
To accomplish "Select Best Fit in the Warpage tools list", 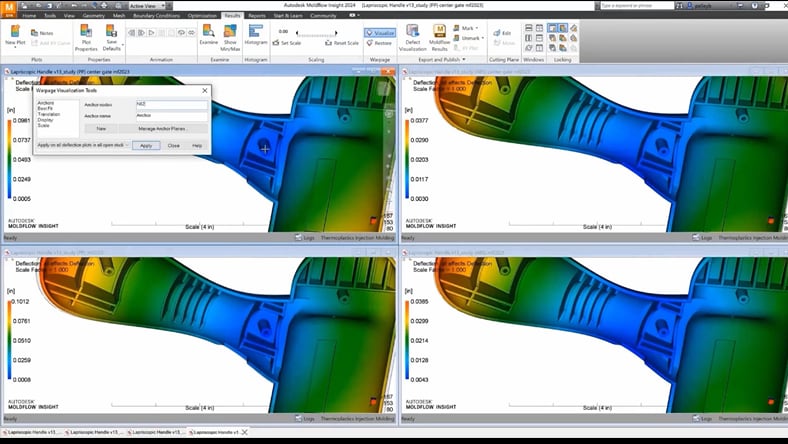I will (x=45, y=109).
